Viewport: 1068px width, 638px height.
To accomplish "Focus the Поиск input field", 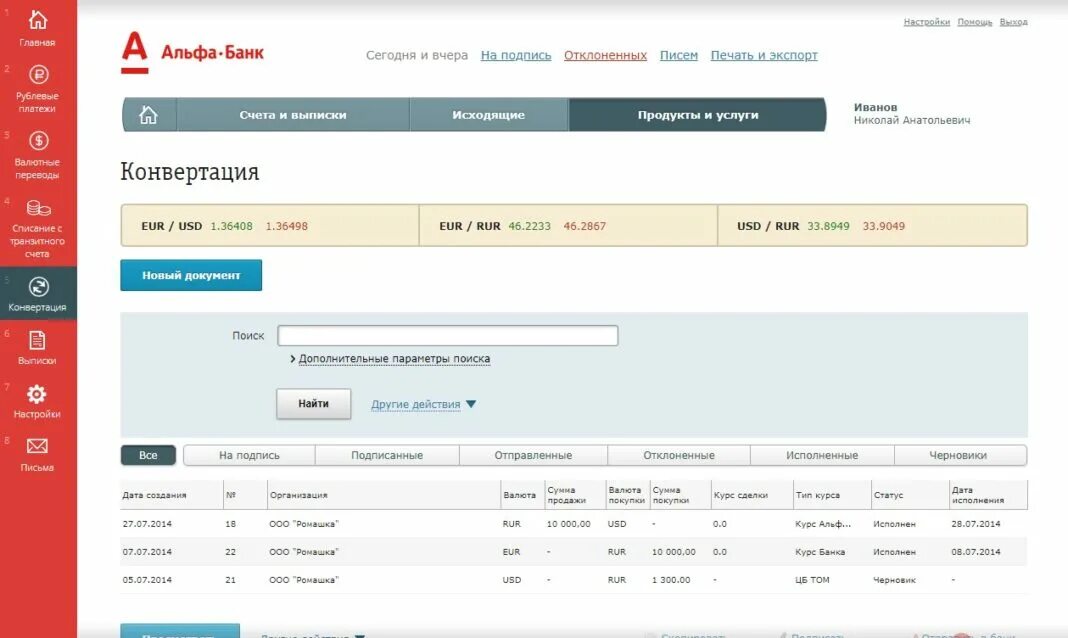I will [x=447, y=335].
